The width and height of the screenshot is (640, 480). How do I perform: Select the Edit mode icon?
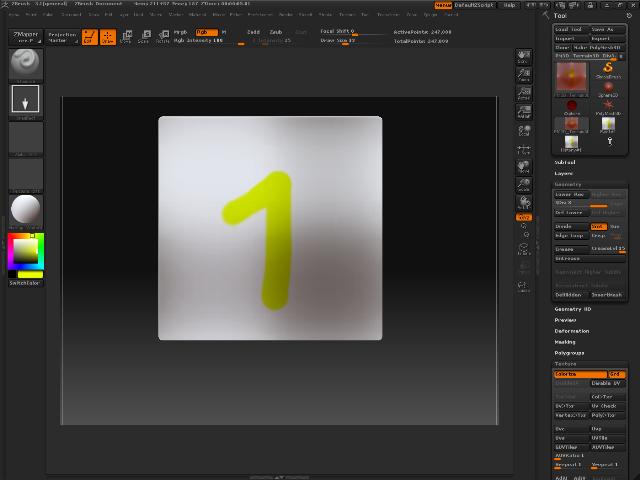point(88,37)
